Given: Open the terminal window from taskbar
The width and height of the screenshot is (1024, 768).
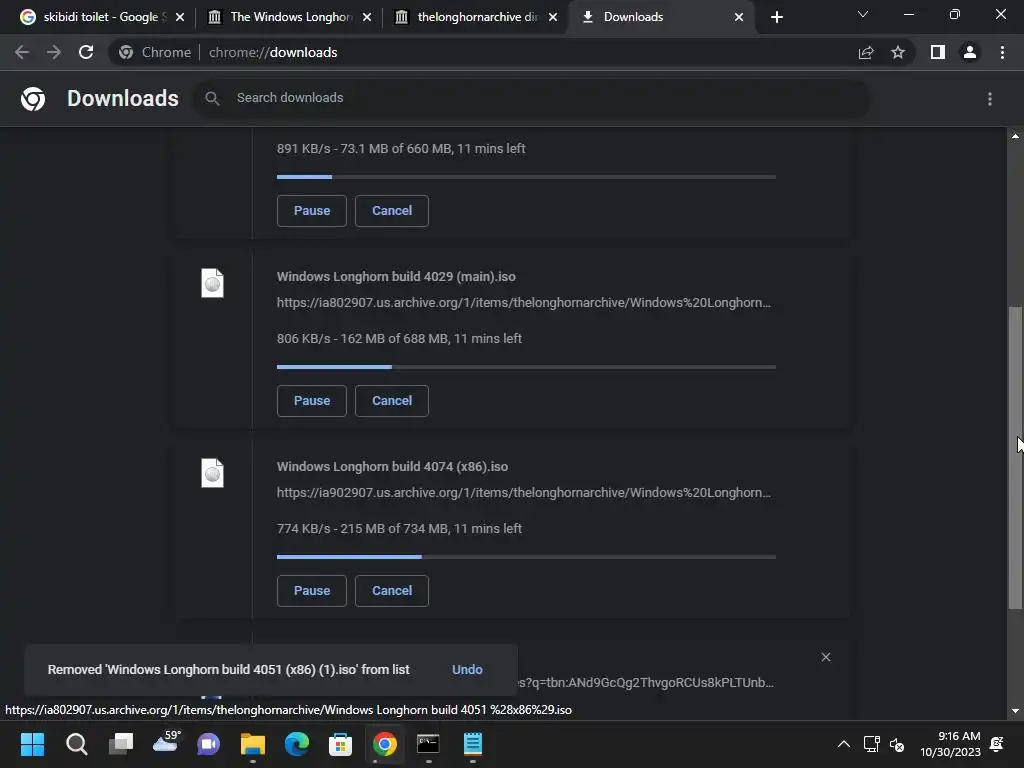Looking at the screenshot, I should point(428,744).
